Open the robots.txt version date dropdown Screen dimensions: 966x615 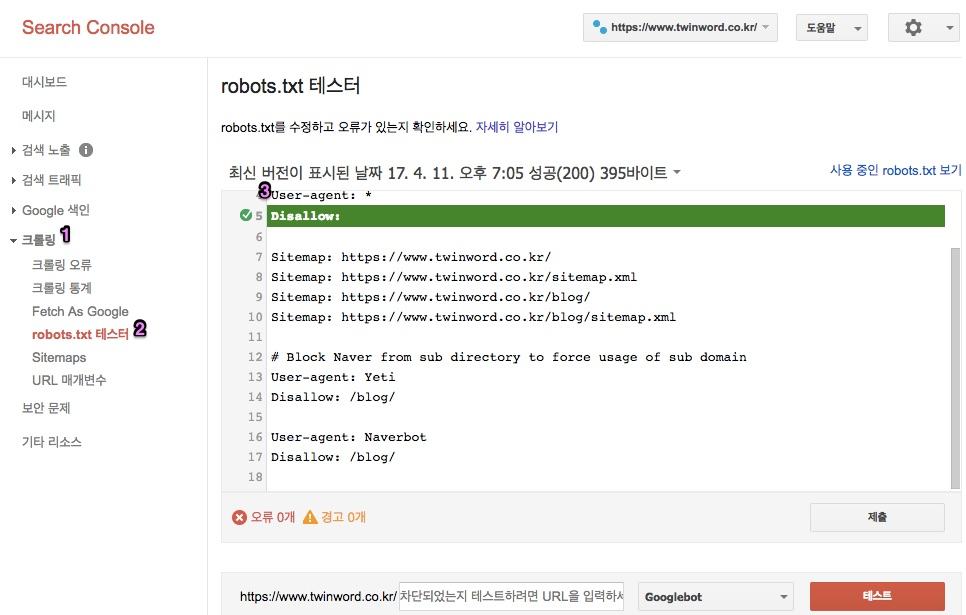(x=677, y=172)
